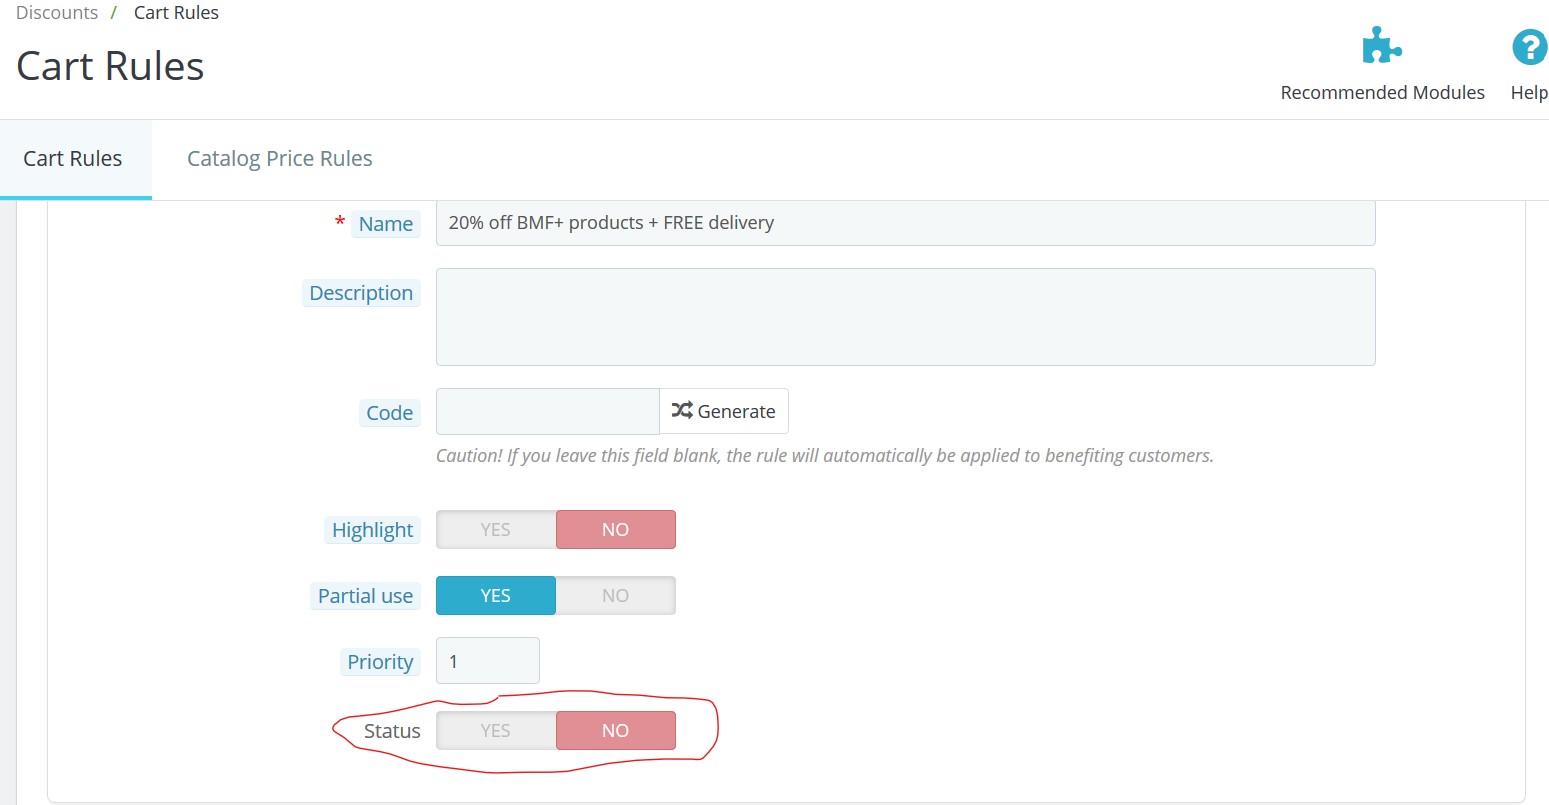
Task: Select the Cart Rules tab
Action: coord(73,158)
